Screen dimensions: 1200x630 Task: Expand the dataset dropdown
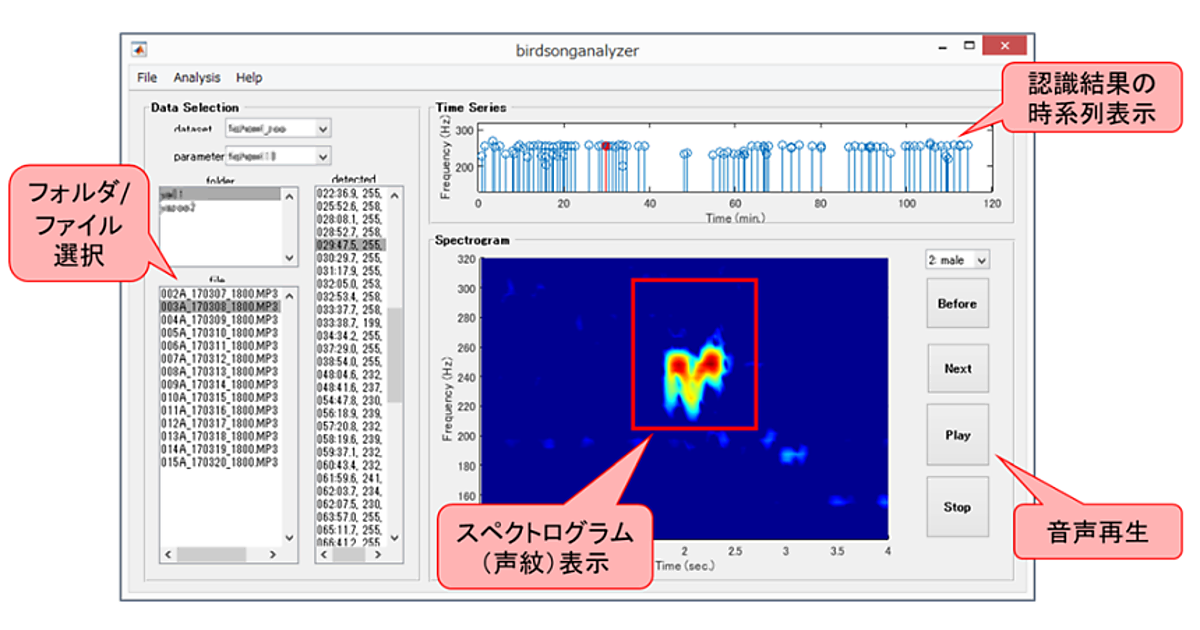[x=322, y=129]
